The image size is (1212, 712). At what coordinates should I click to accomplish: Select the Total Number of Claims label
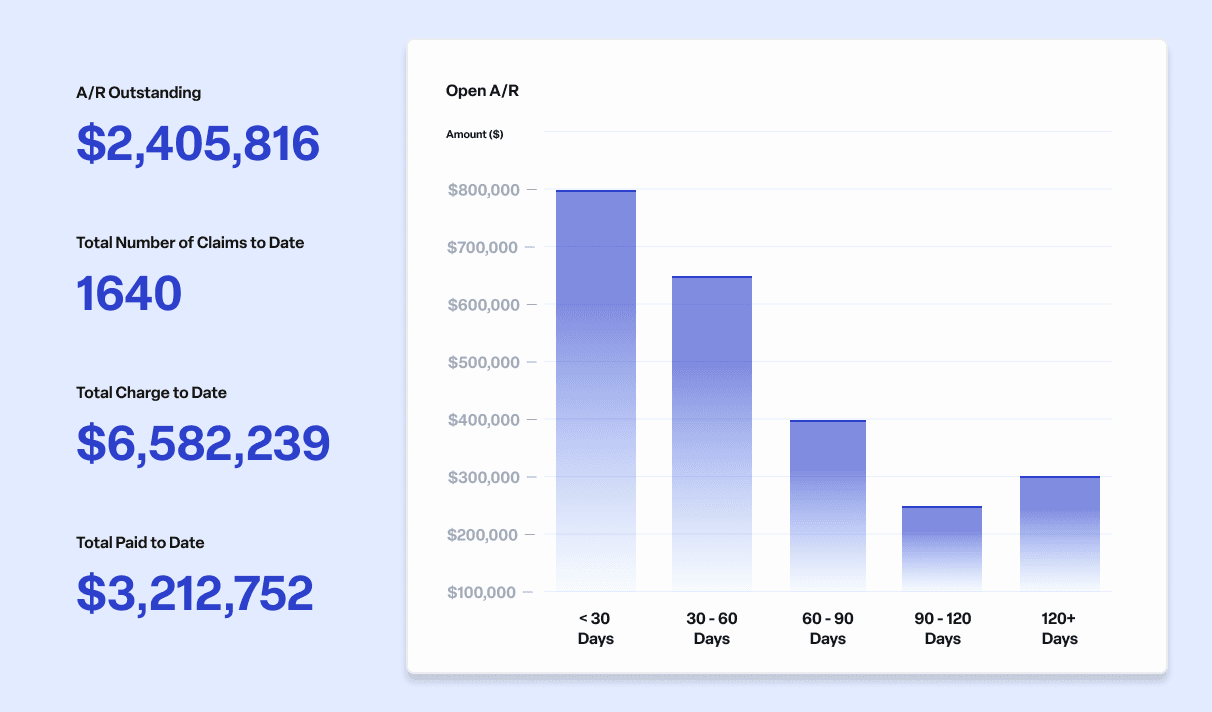coord(190,243)
